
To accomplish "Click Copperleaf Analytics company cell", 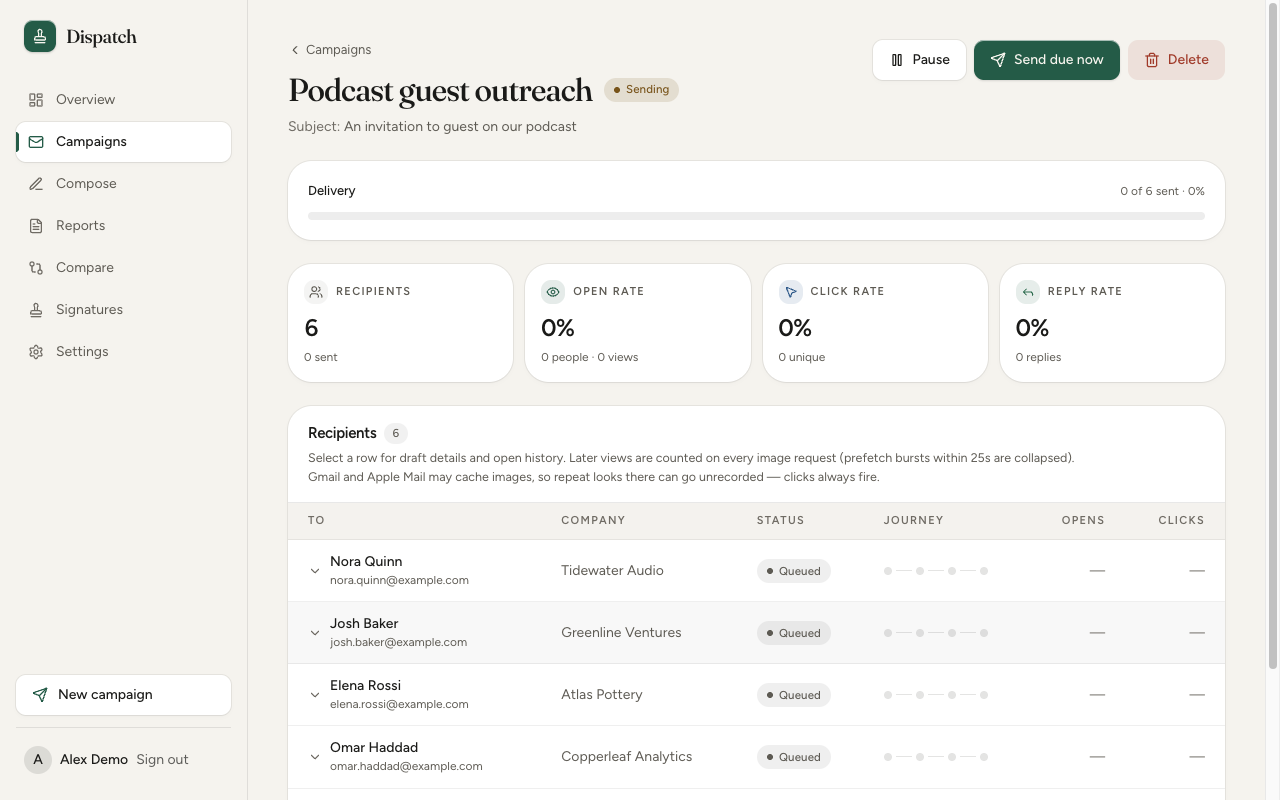I will point(627,757).
